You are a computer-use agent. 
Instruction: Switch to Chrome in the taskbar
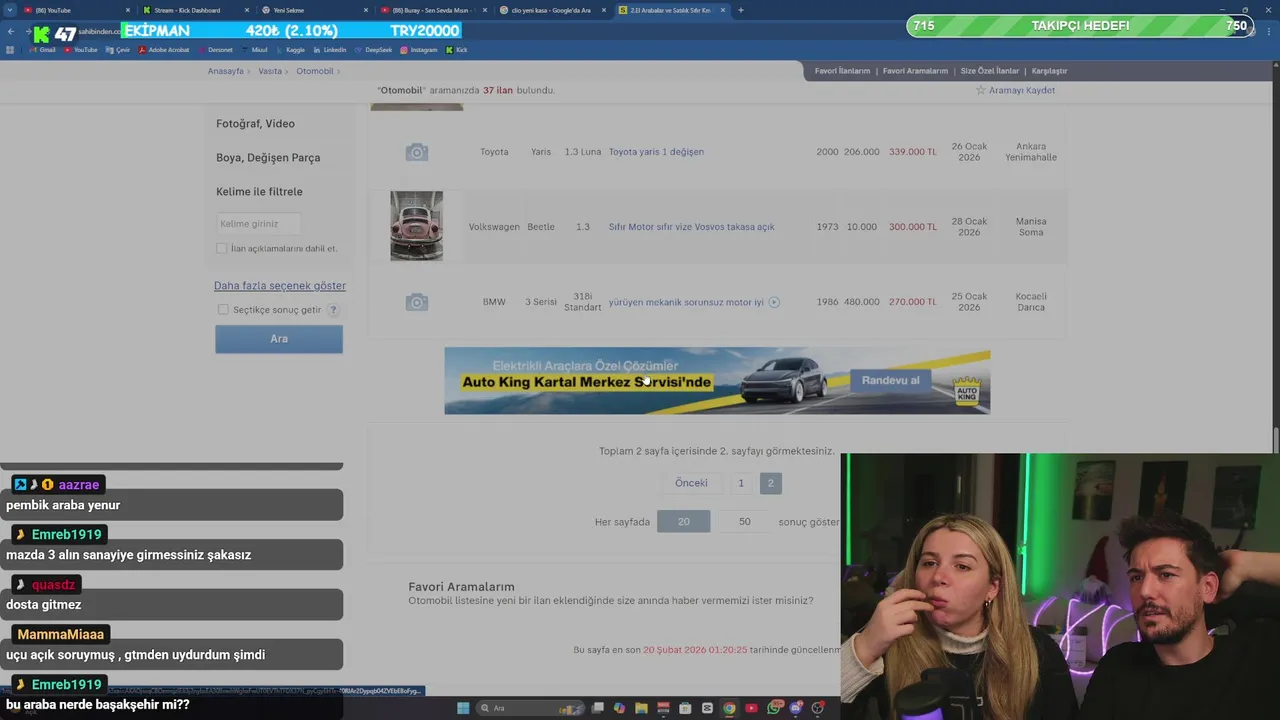[x=729, y=708]
